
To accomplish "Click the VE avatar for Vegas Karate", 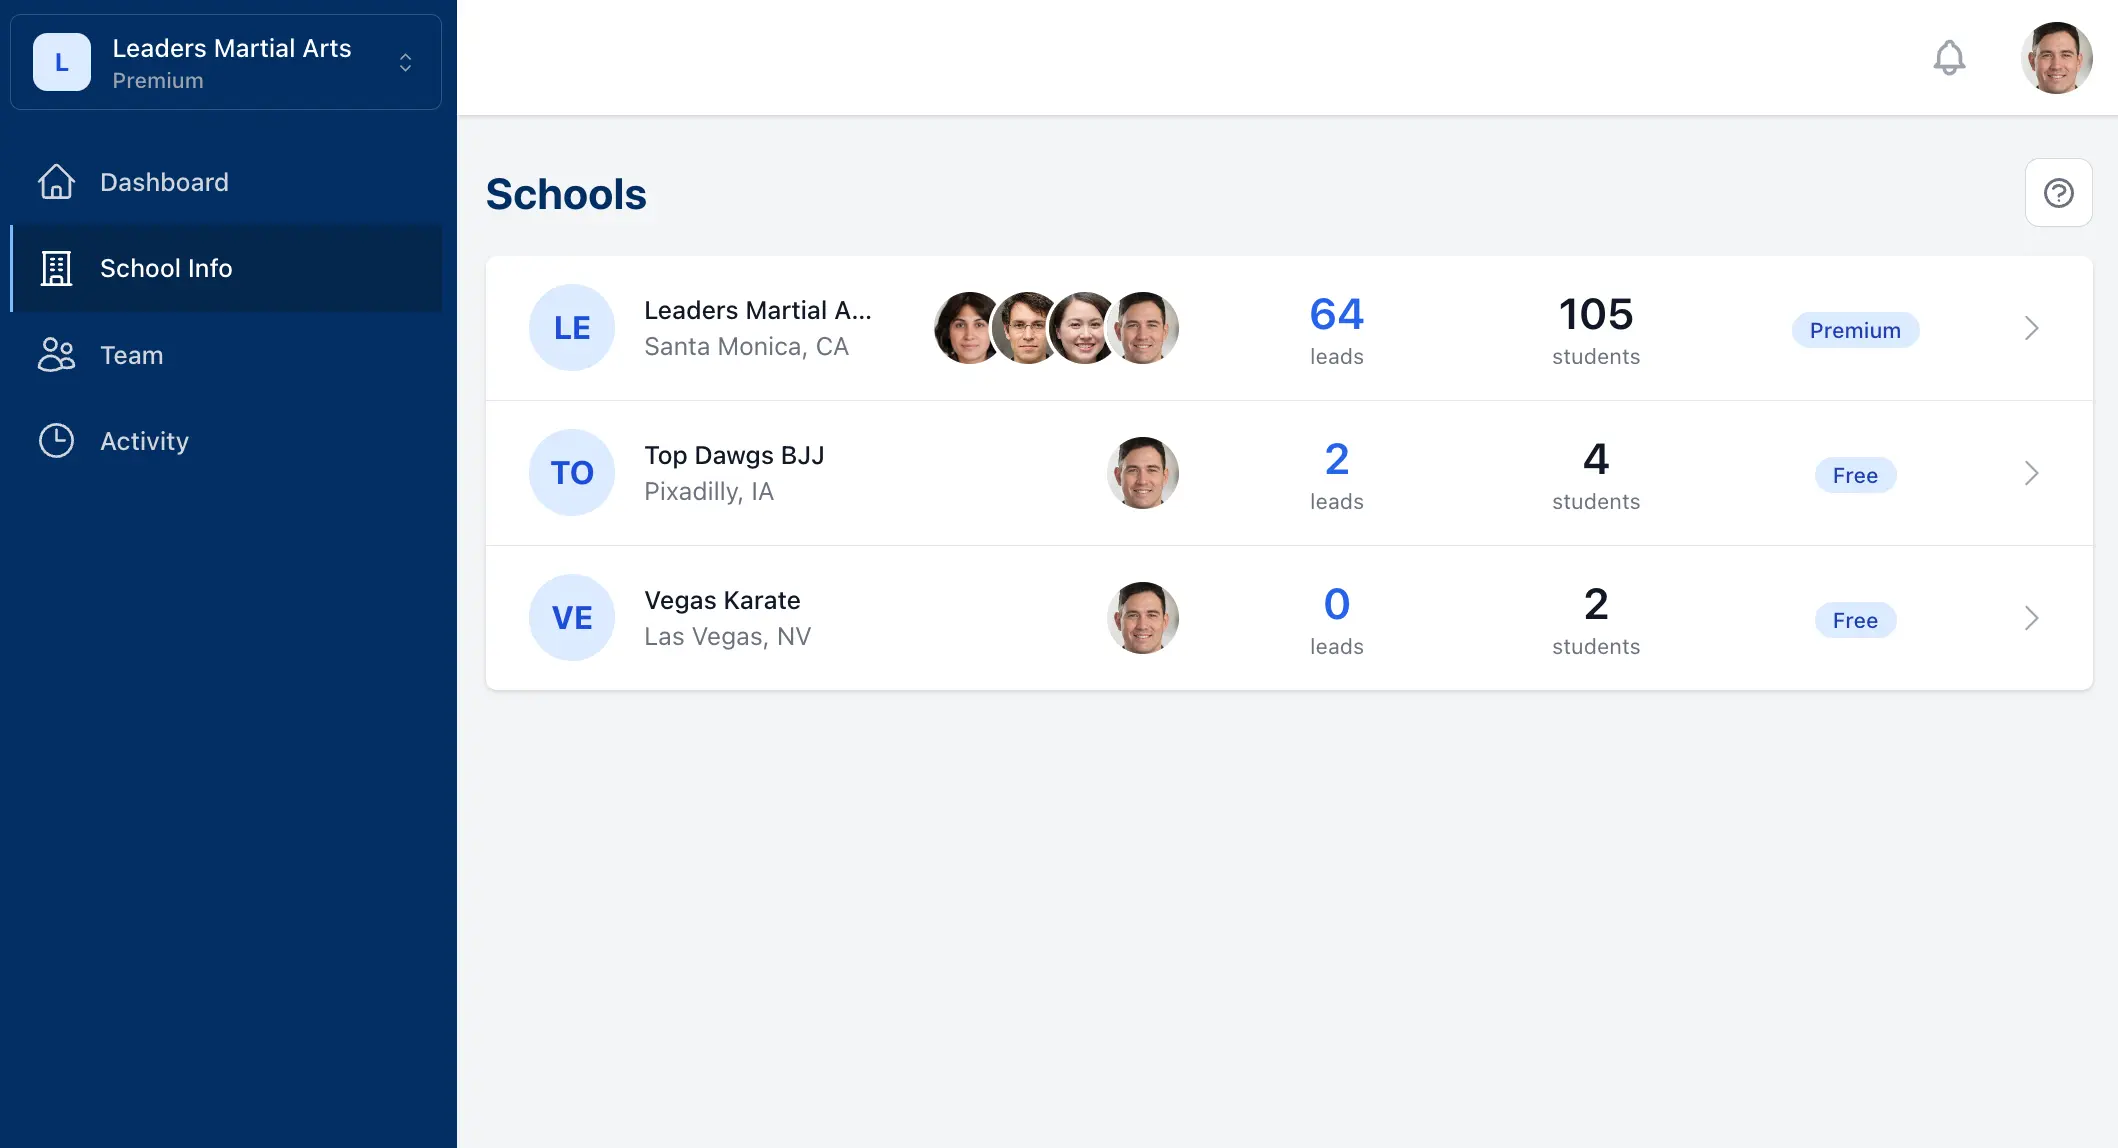I will 571,617.
